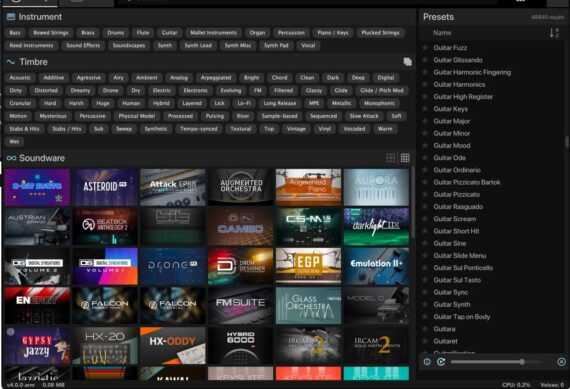The width and height of the screenshot is (570, 389).
Task: Click the Soundware infinity icon
Action: click(11, 158)
